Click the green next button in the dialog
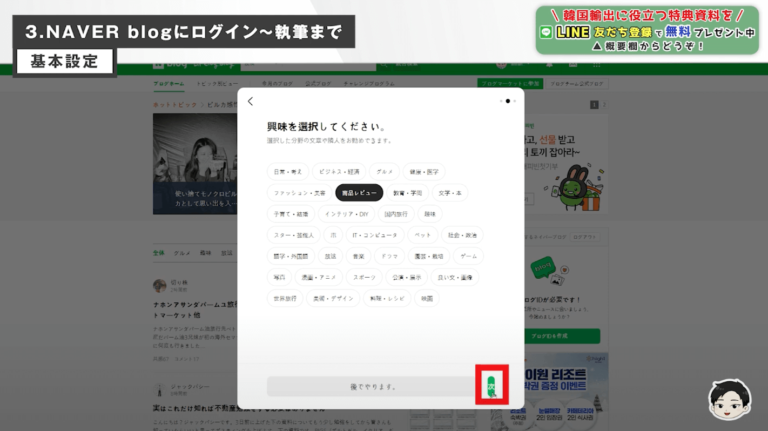The height and width of the screenshot is (431, 768). 491,386
